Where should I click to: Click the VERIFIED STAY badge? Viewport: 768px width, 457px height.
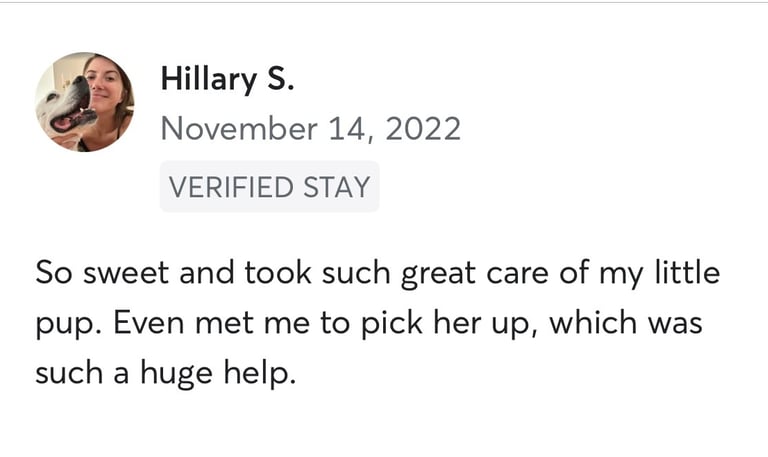(x=269, y=187)
